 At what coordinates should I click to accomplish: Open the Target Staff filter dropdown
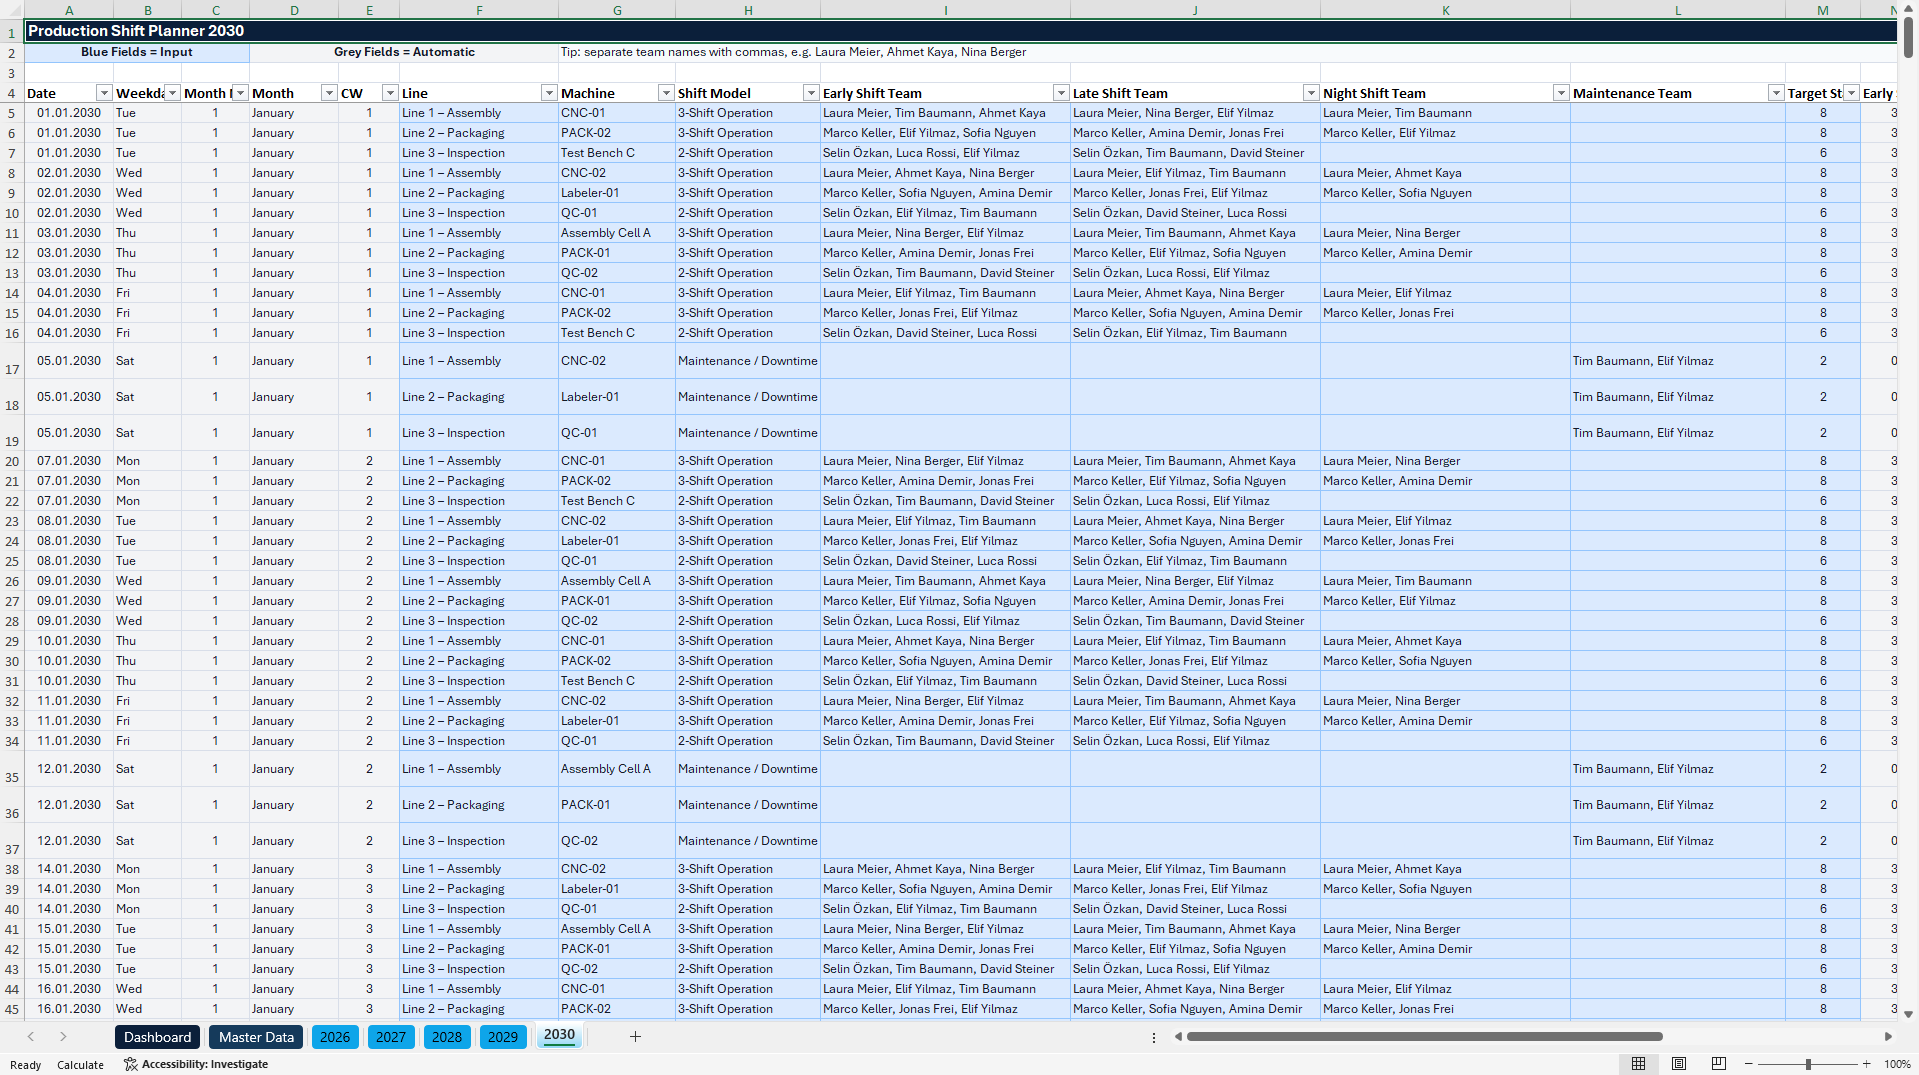(x=1851, y=93)
